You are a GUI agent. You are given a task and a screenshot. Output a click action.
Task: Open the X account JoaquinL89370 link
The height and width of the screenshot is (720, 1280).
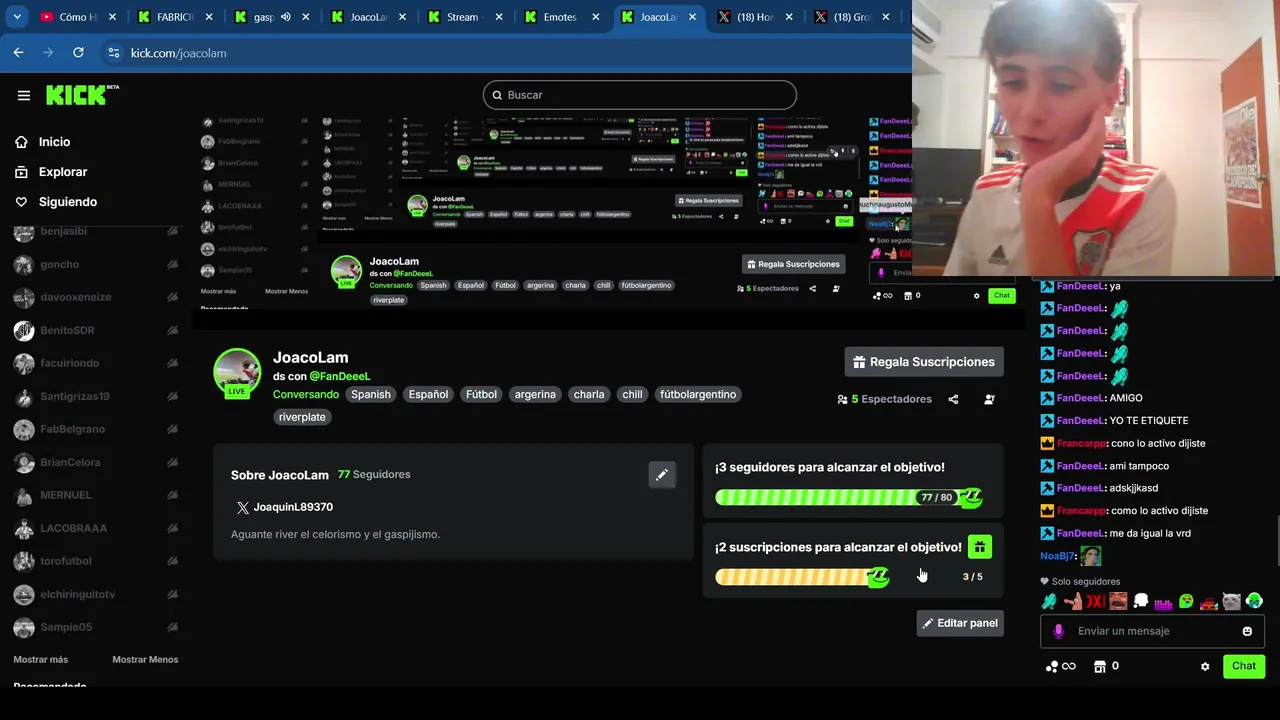pos(284,507)
